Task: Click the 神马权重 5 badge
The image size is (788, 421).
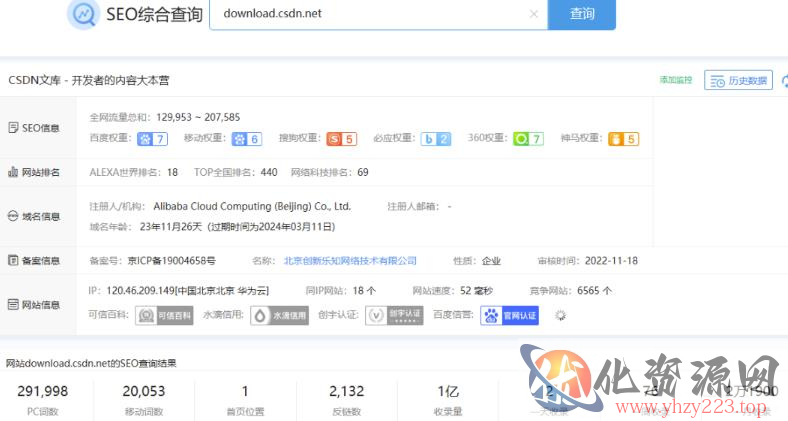Action: point(624,139)
